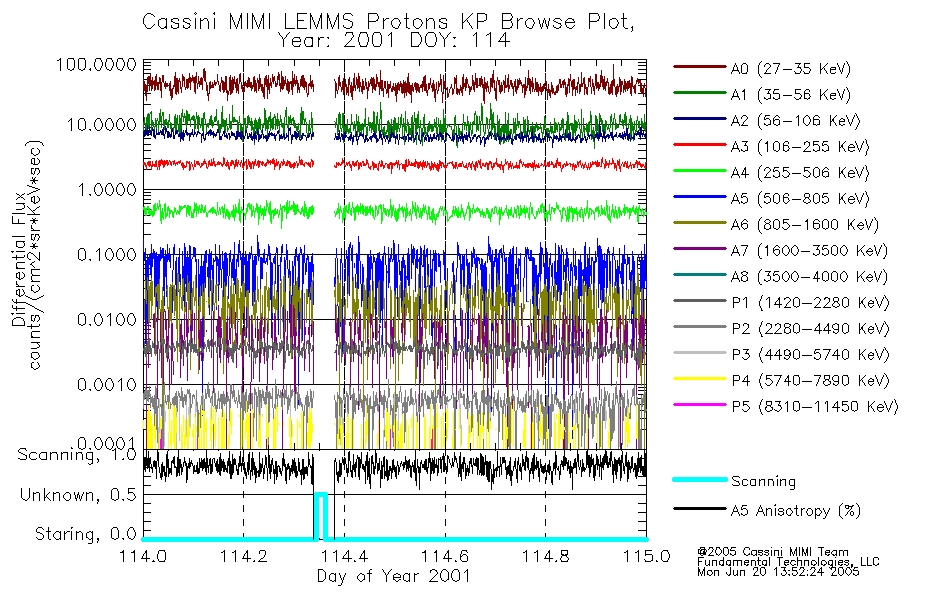Click the blue A5 legend line
Image resolution: width=950 pixels, height=600 pixels.
pos(700,197)
